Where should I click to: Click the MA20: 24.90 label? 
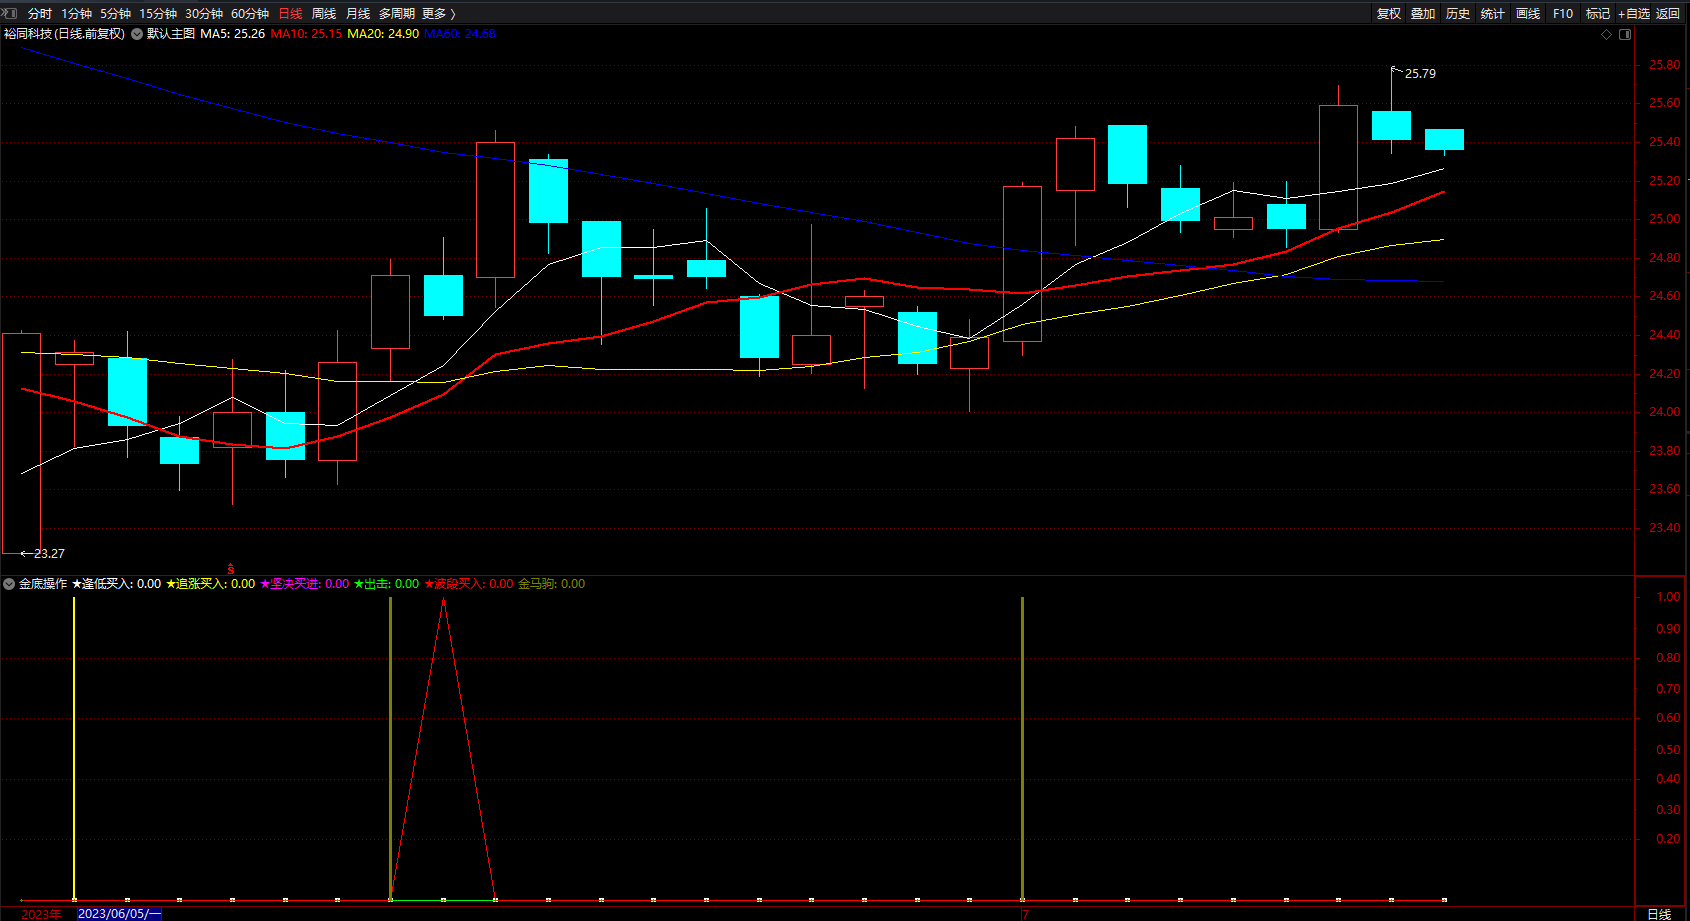(x=383, y=34)
